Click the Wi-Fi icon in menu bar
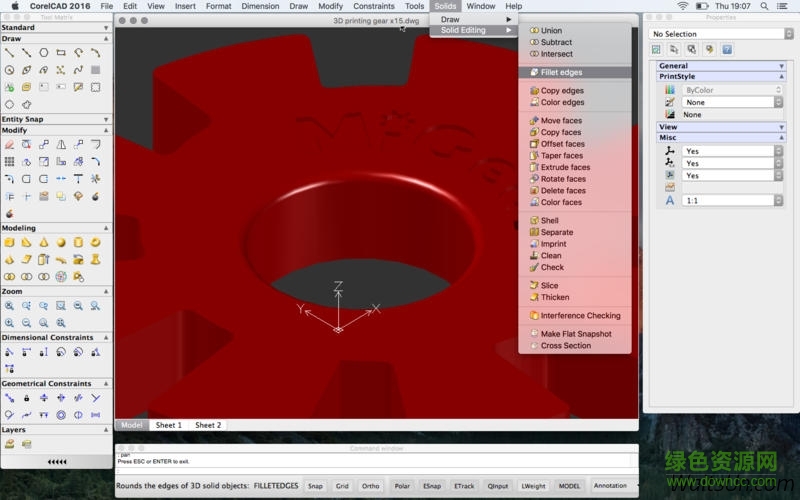 click(683, 6)
